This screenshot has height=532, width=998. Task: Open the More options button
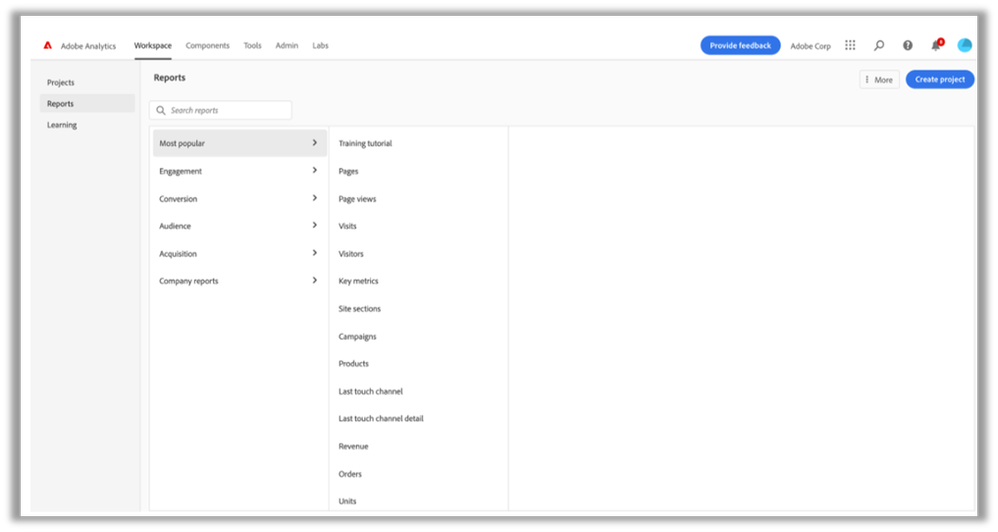(879, 79)
